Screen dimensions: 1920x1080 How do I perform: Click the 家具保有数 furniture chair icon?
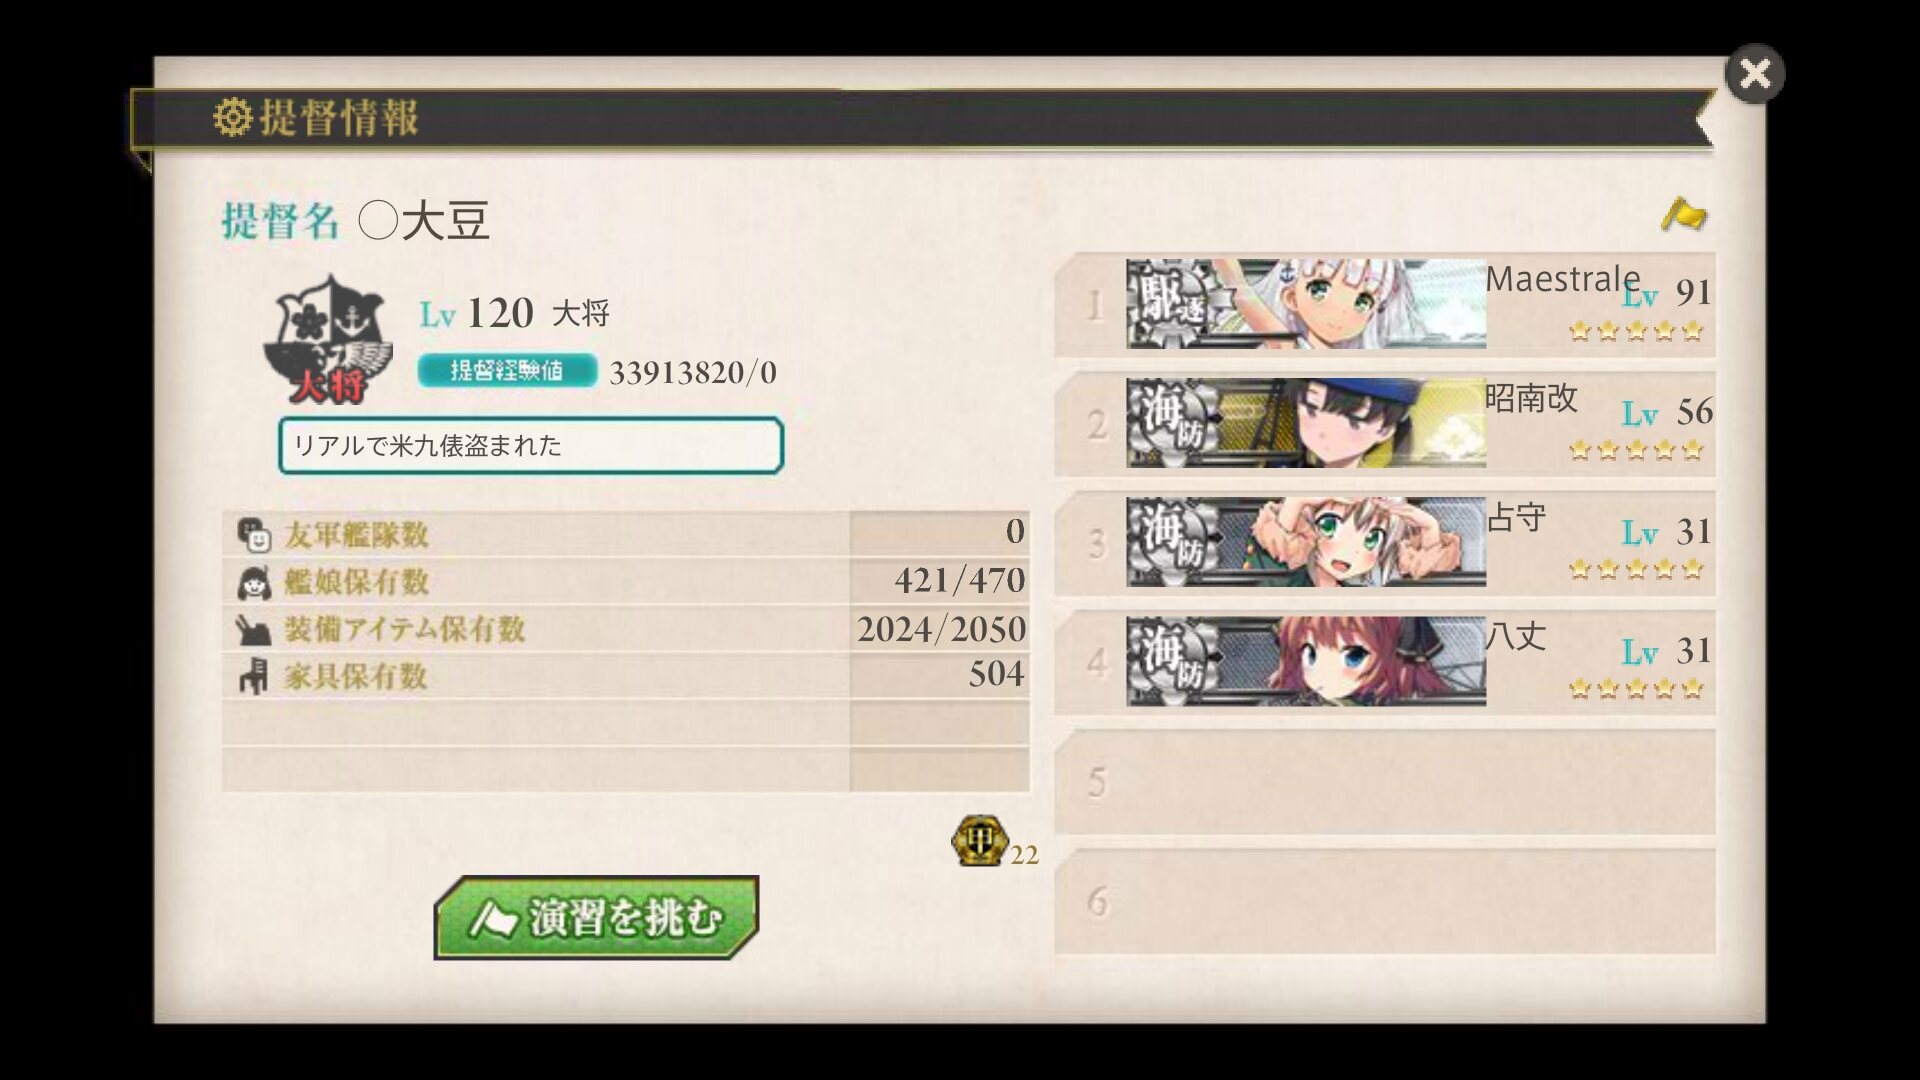[253, 676]
